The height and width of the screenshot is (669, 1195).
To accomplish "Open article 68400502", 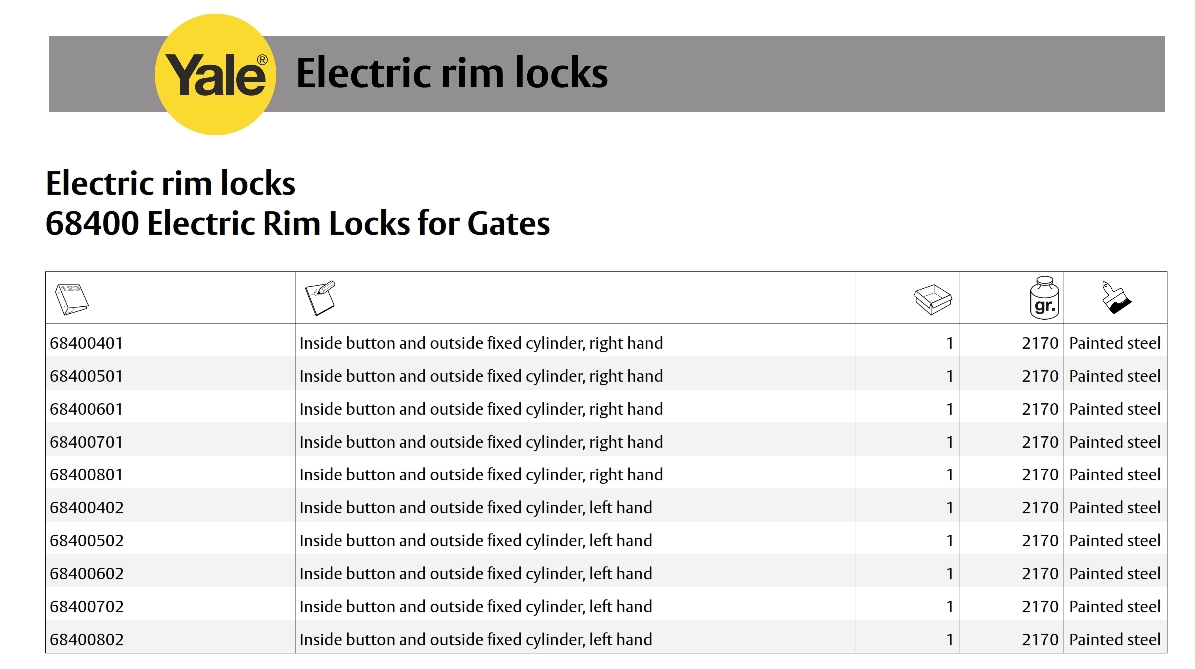I will (x=86, y=541).
